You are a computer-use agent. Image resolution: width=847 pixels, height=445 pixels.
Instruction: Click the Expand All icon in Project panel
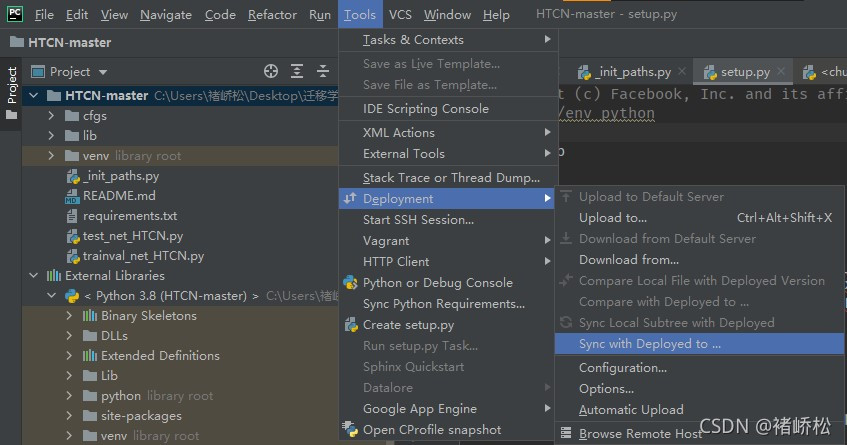tap(297, 71)
